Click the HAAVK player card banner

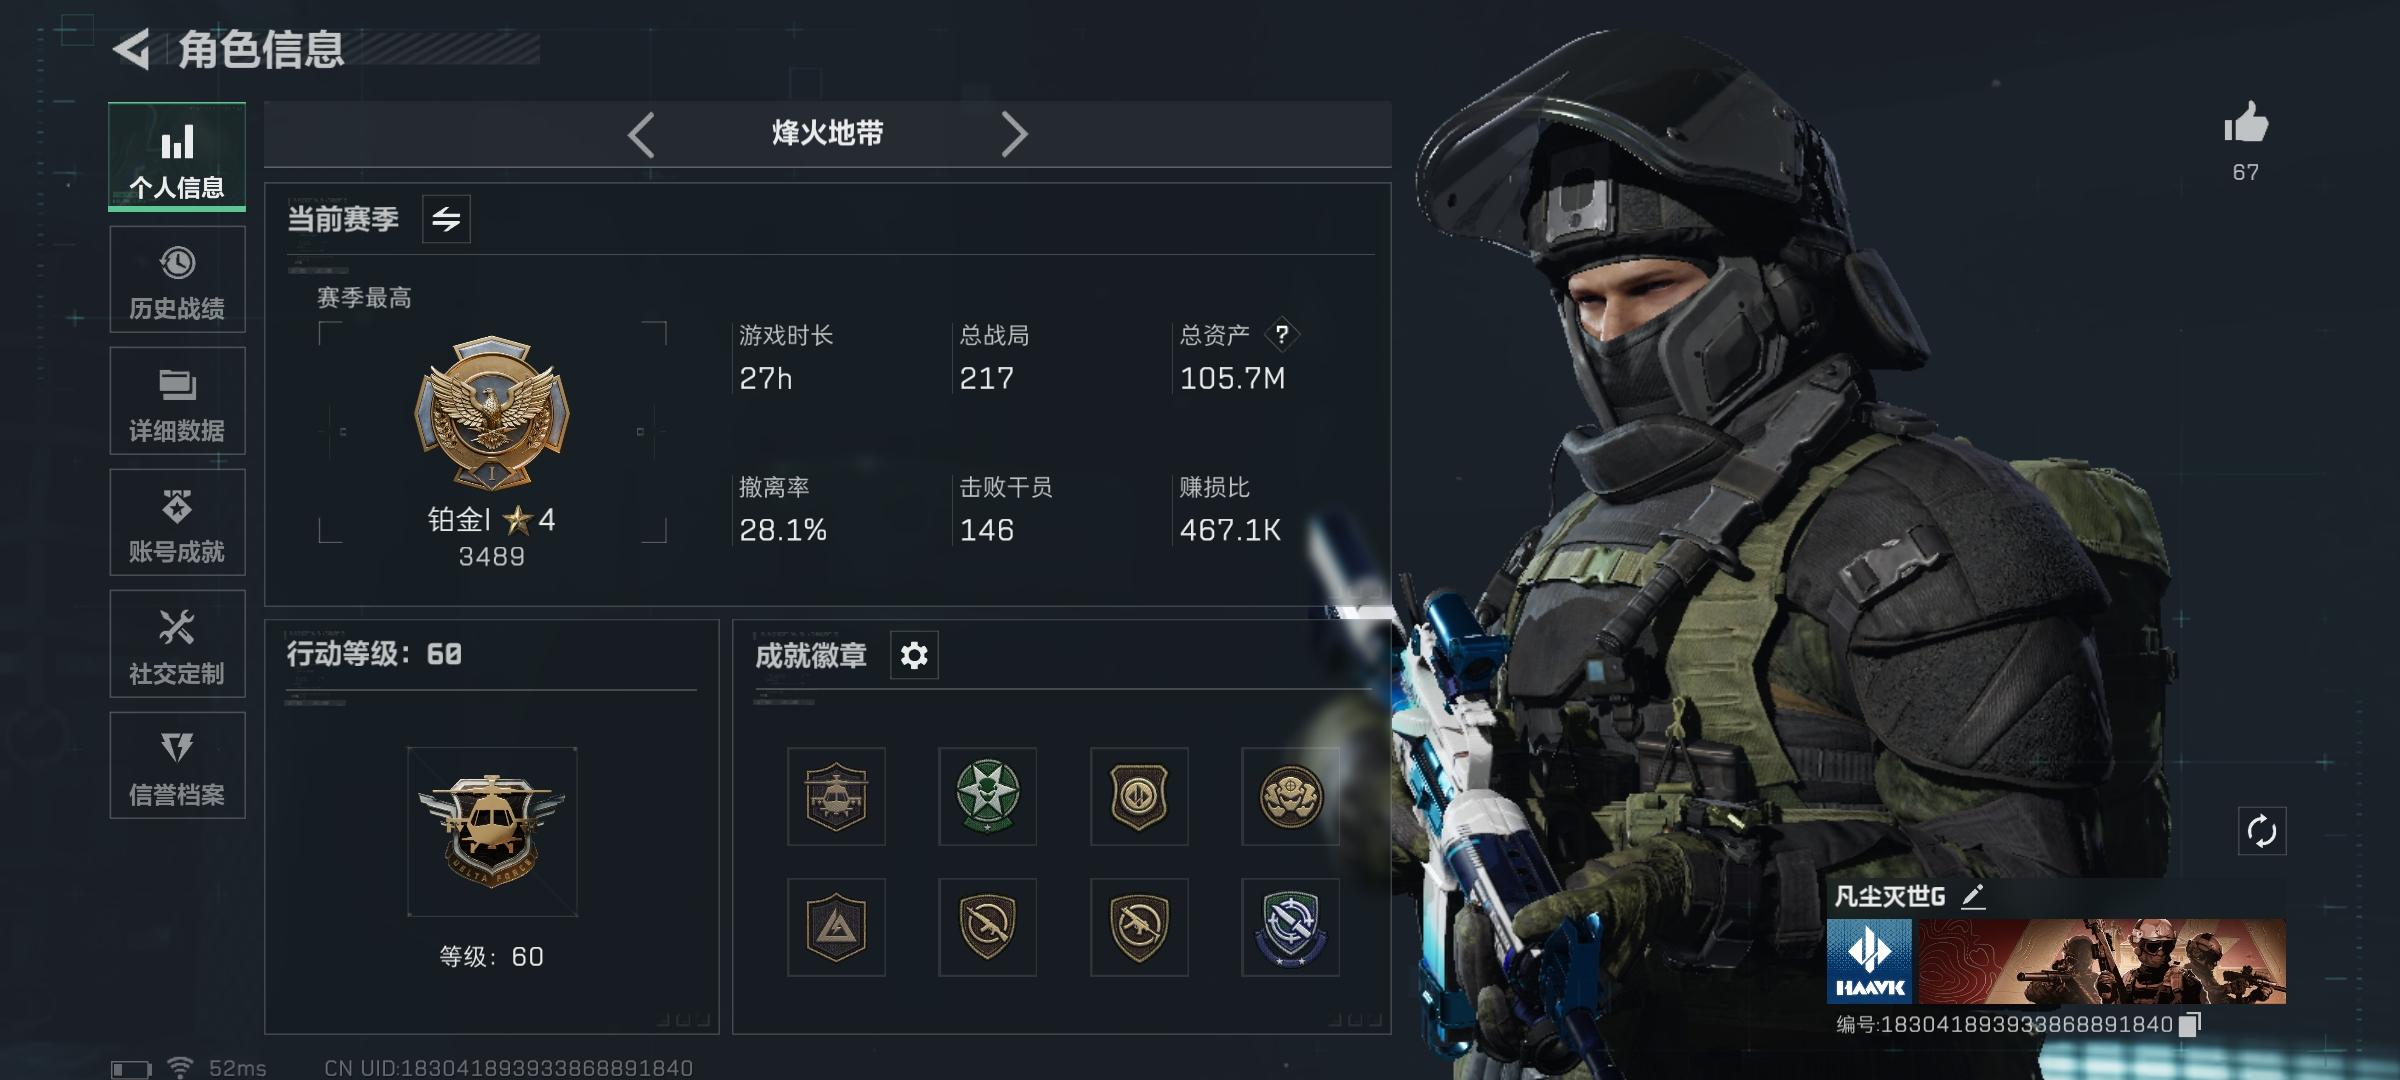(x=2056, y=962)
